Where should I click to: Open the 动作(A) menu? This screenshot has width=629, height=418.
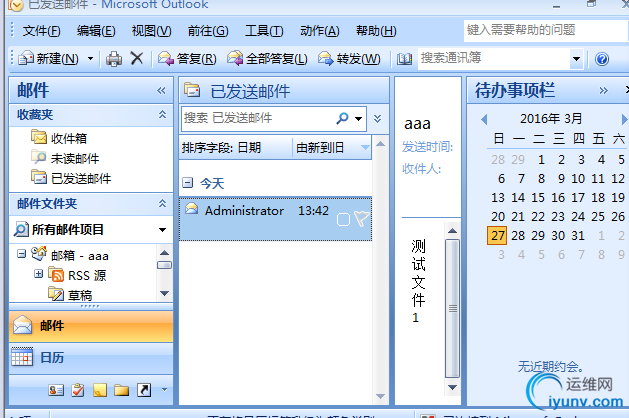coord(319,31)
